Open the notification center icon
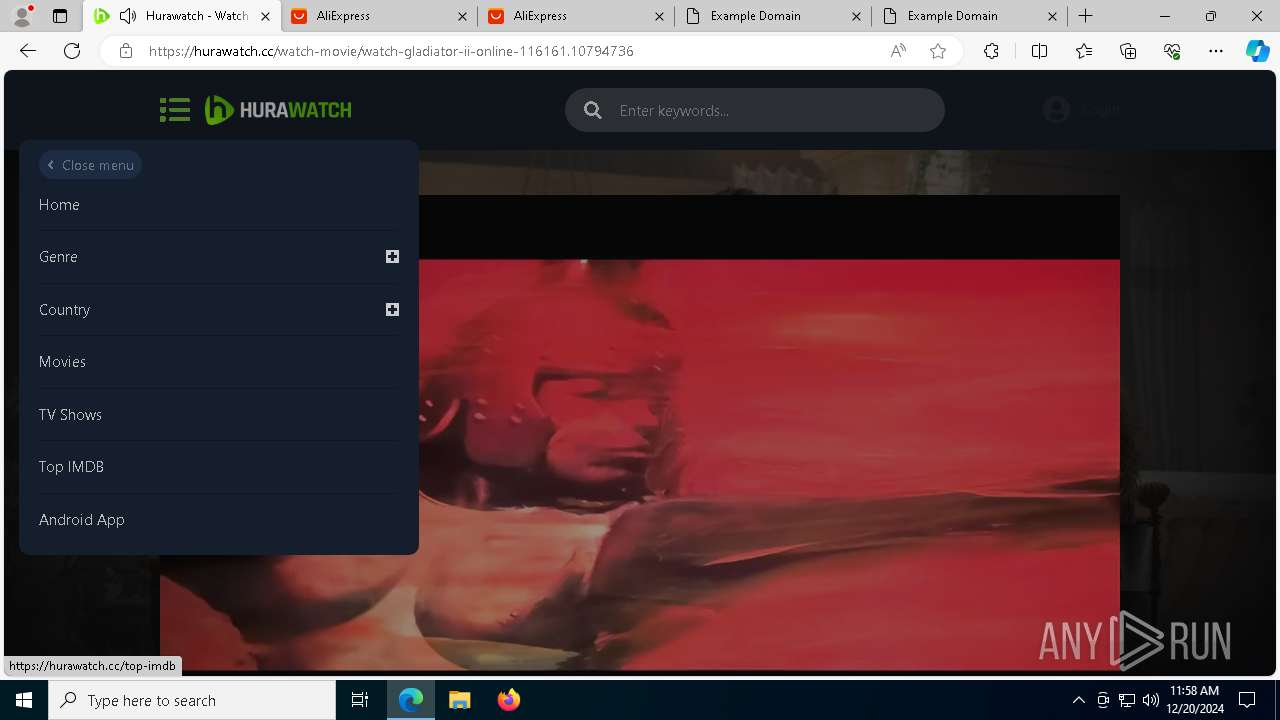This screenshot has height=720, width=1280. (x=1247, y=700)
